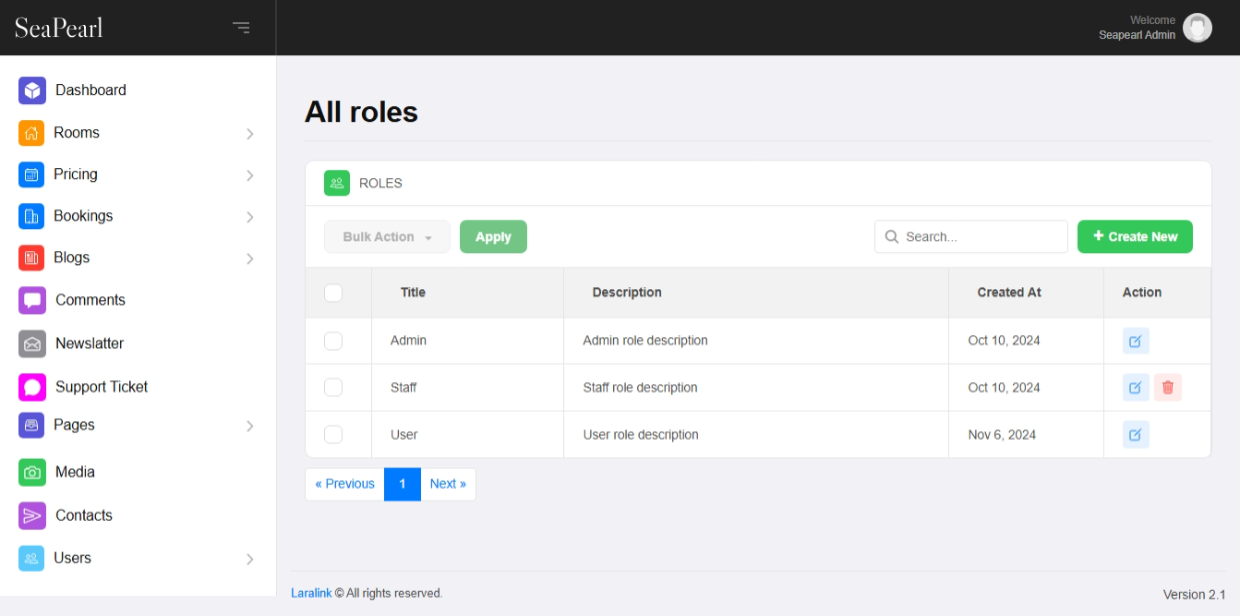
Task: Open Comments from the sidebar menu
Action: coord(90,300)
